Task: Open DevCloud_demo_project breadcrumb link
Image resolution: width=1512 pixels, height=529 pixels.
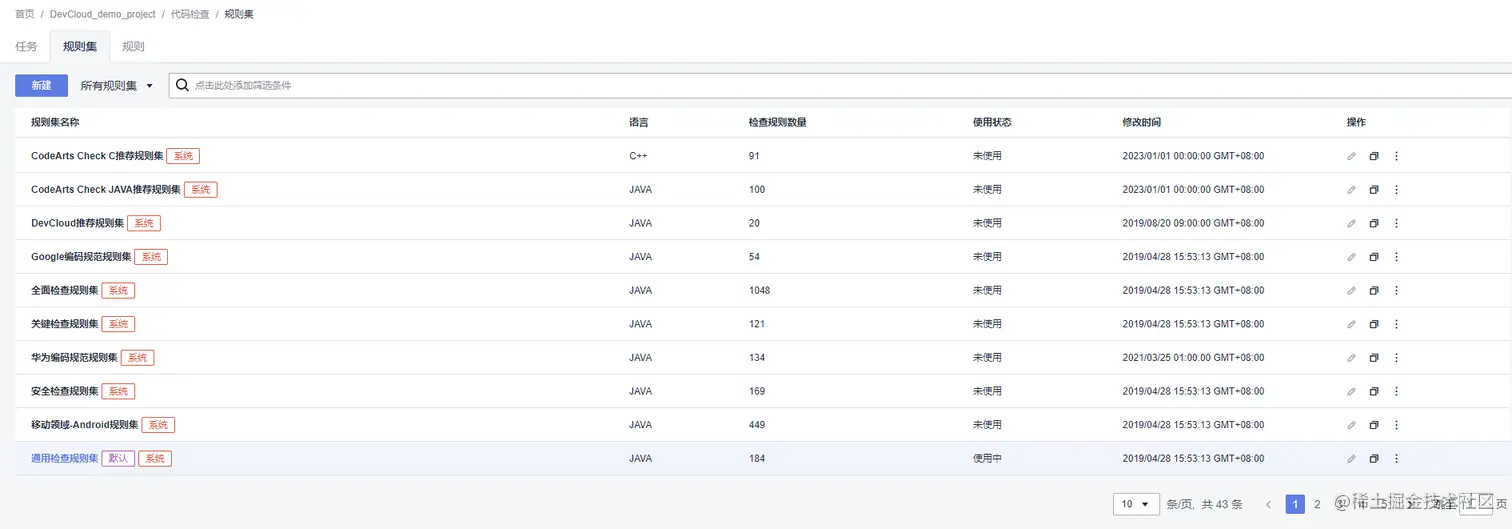Action: [x=103, y=14]
